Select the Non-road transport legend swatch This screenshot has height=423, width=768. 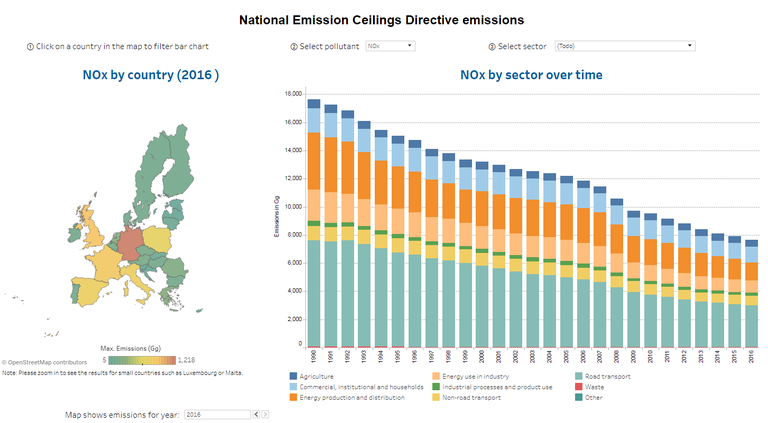pyautogui.click(x=436, y=398)
